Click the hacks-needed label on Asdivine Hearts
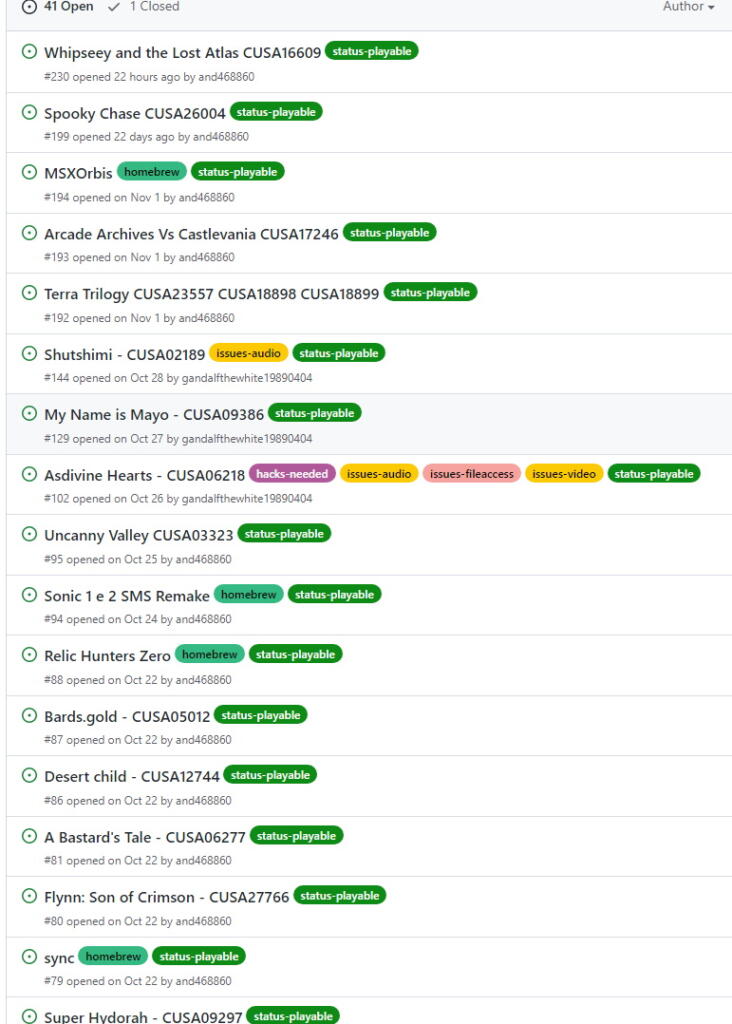The image size is (732, 1024). [292, 473]
